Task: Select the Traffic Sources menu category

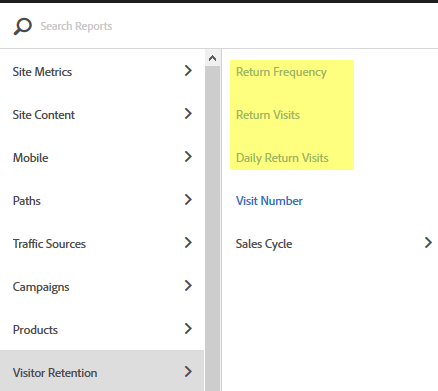Action: (x=102, y=244)
